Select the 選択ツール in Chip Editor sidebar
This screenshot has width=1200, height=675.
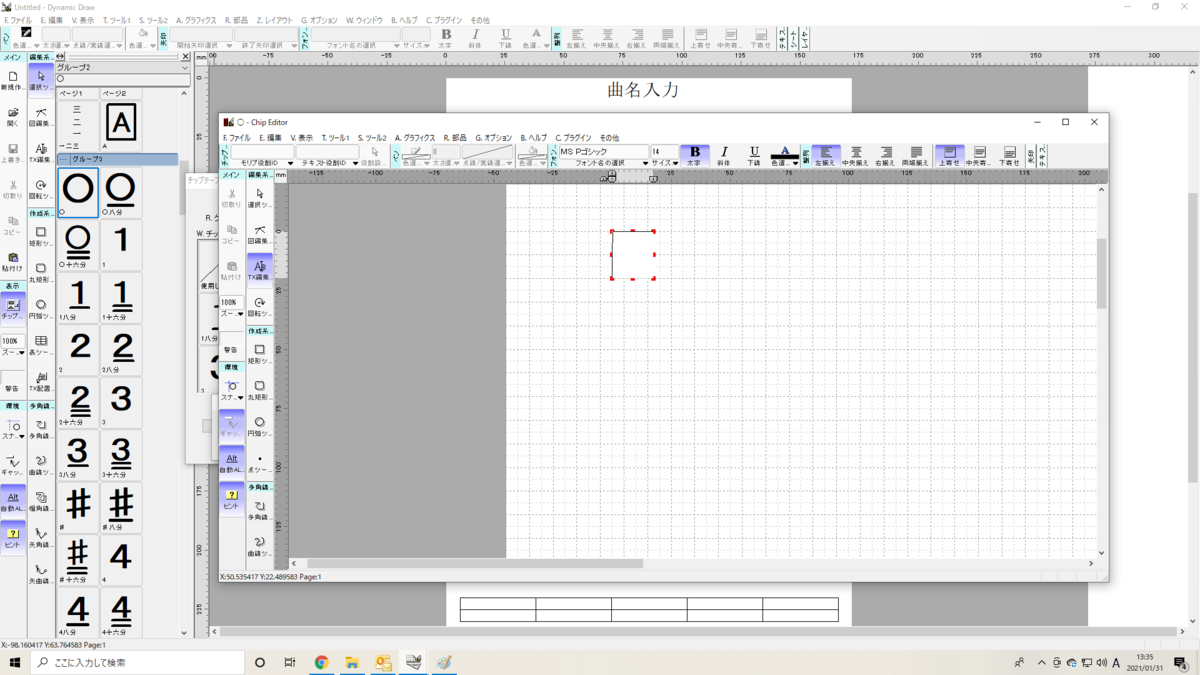[259, 197]
